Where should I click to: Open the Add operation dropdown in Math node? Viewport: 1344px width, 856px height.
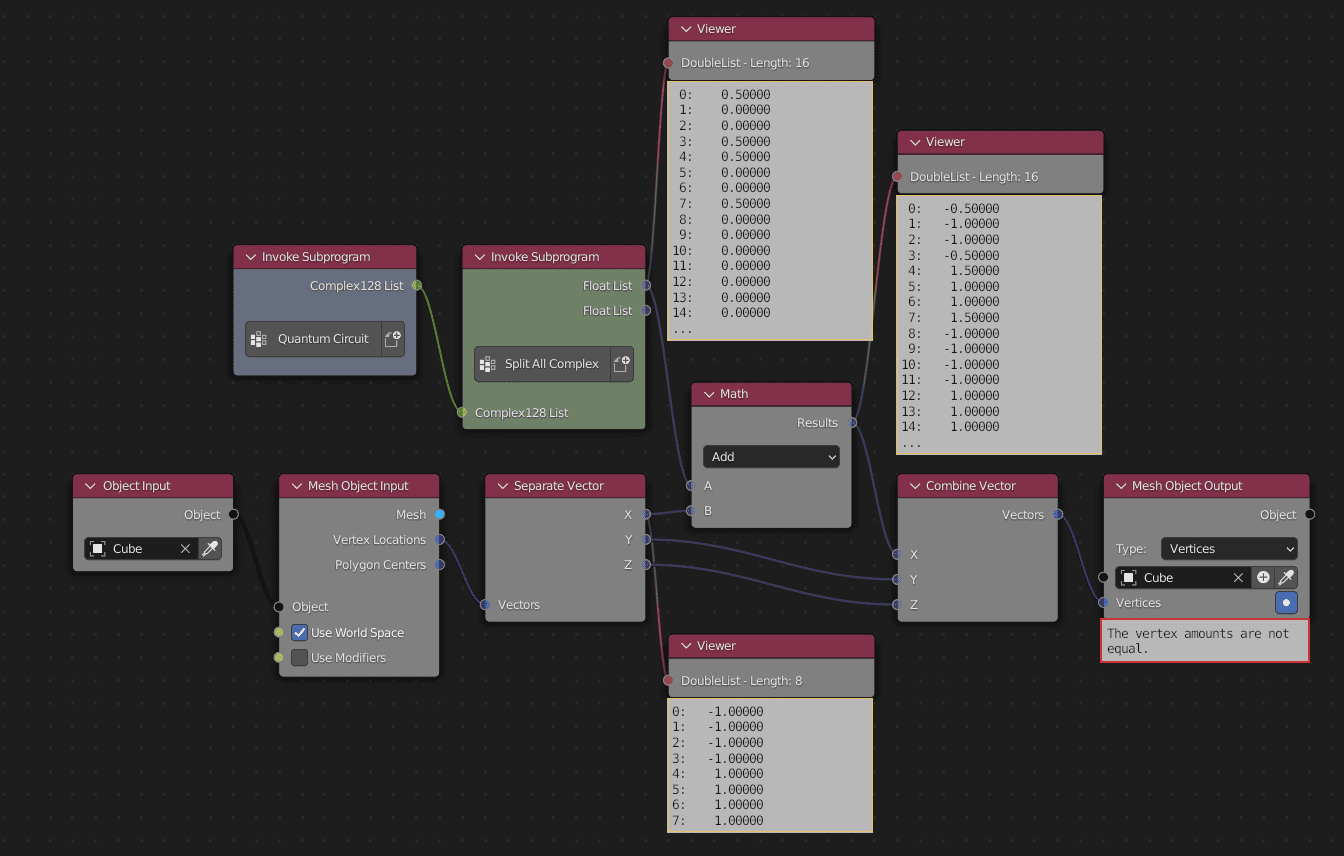pos(771,457)
